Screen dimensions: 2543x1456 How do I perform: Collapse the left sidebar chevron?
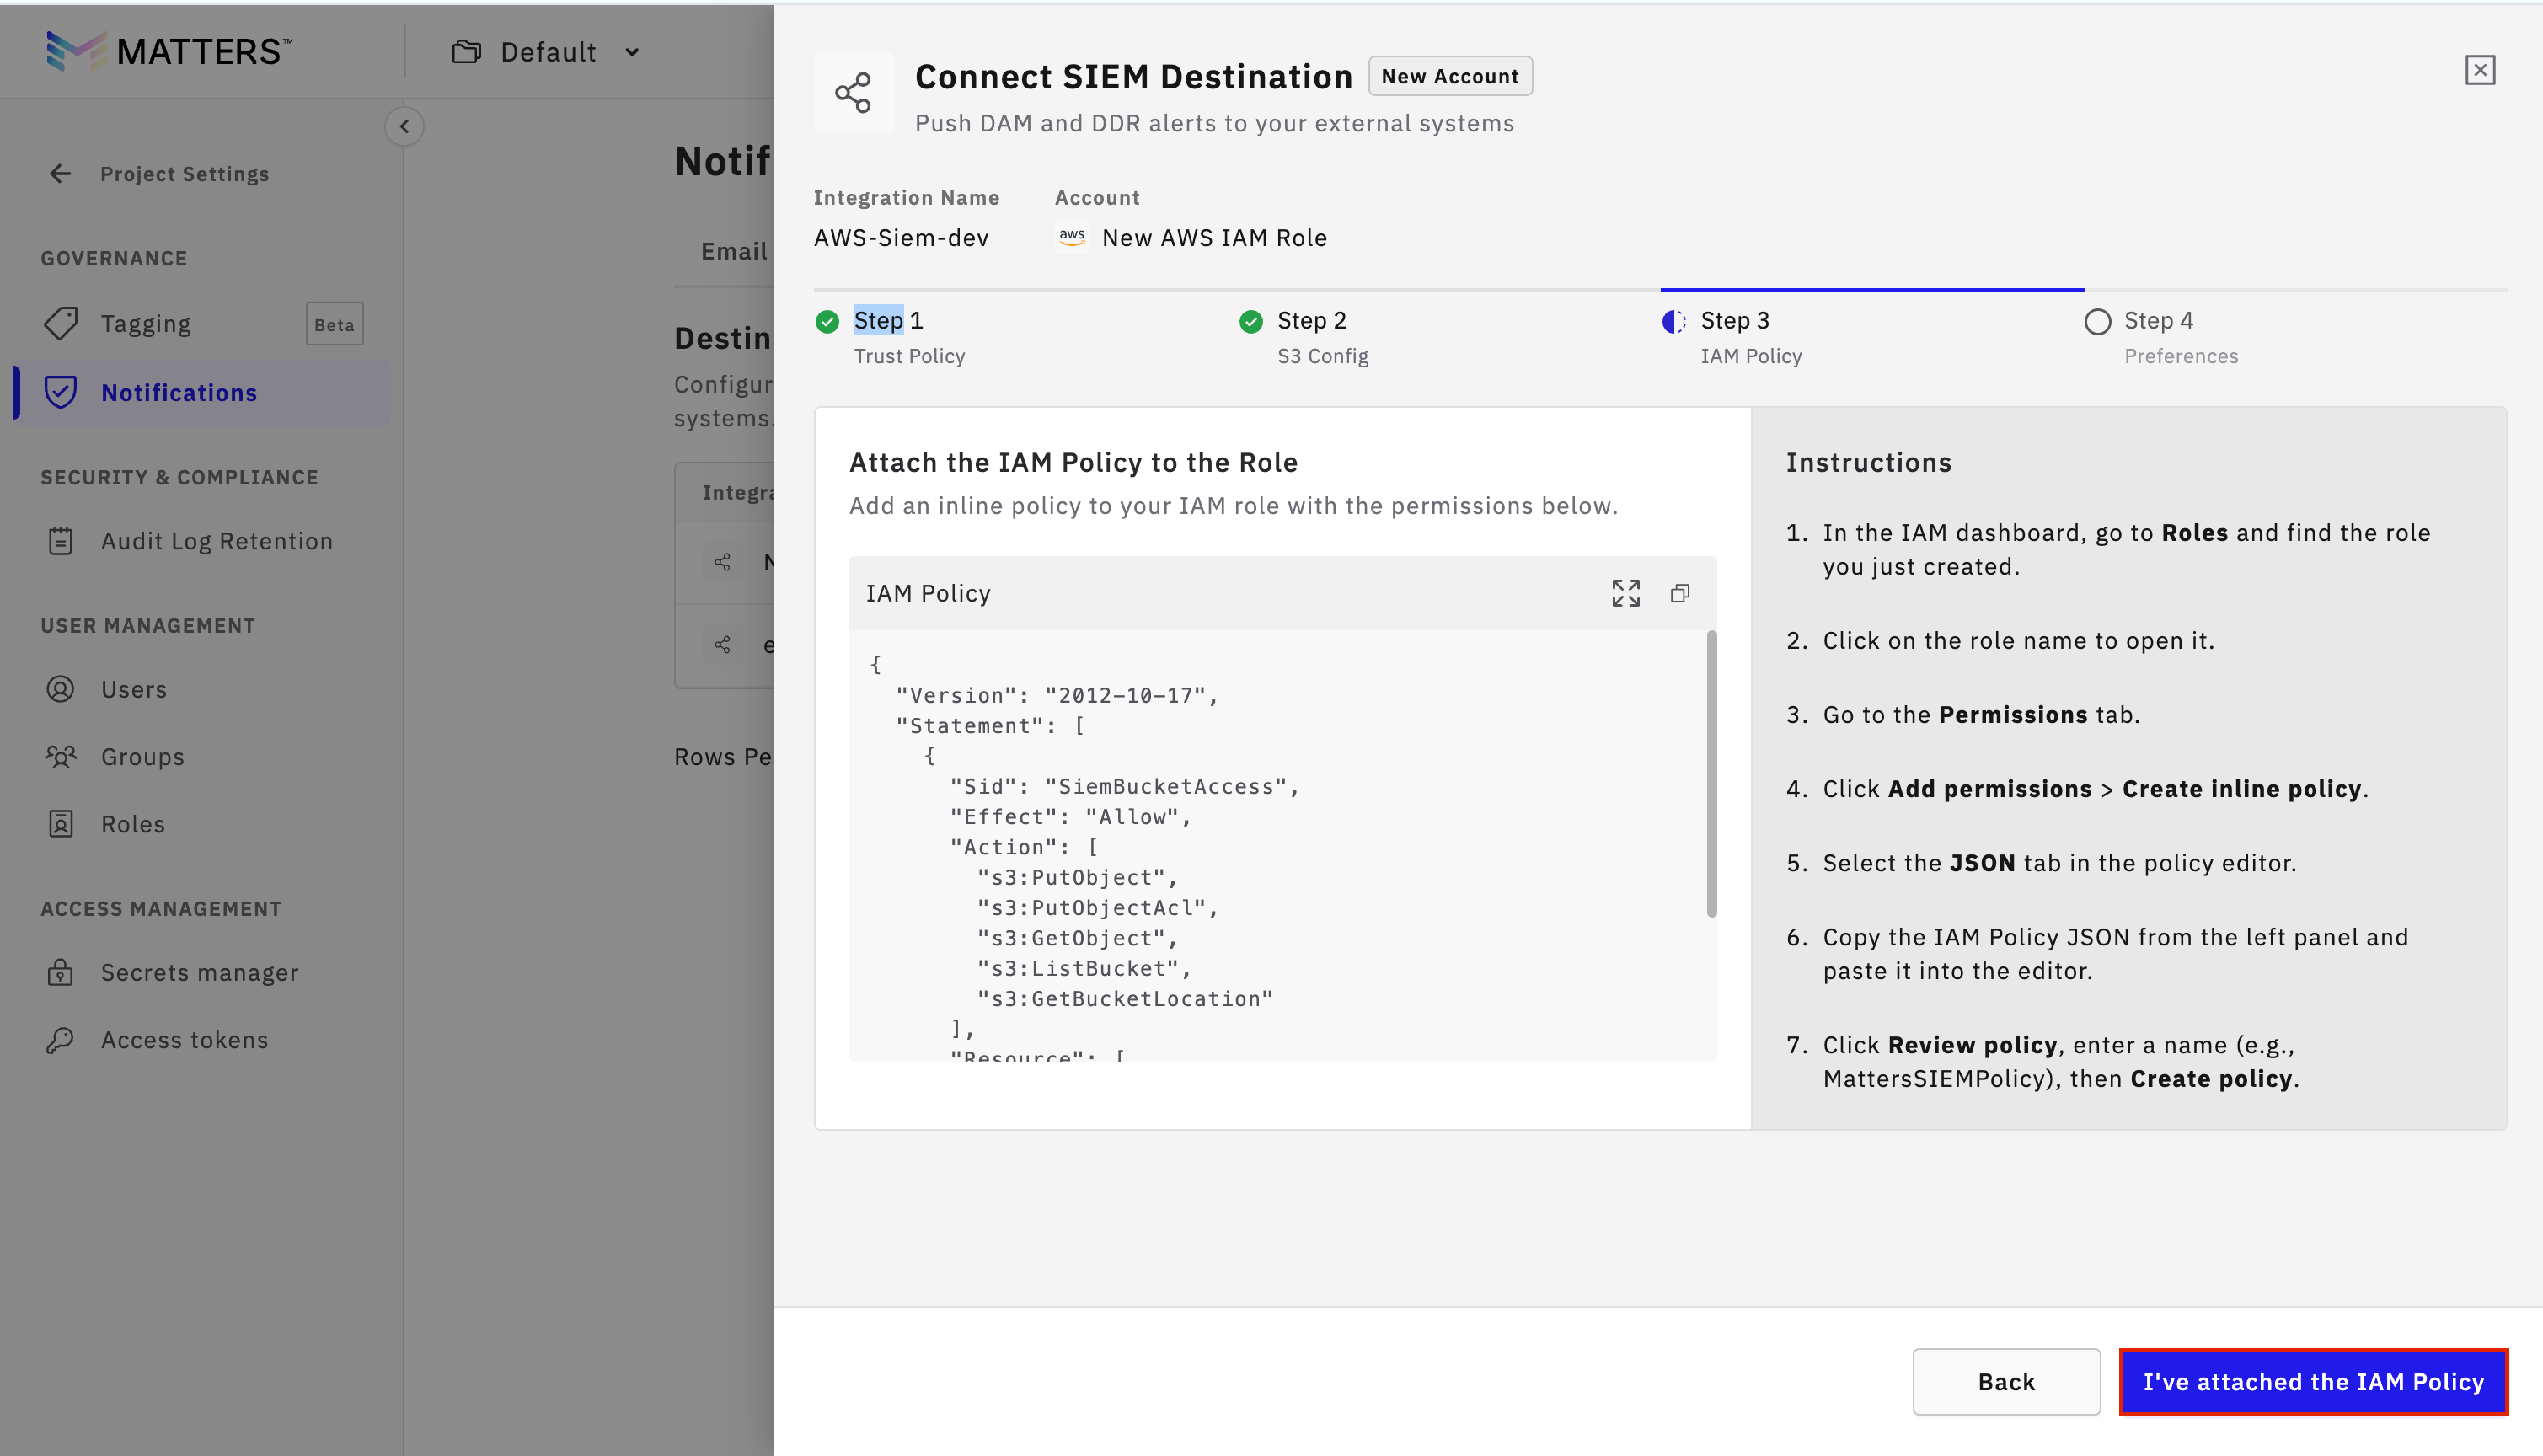[404, 126]
